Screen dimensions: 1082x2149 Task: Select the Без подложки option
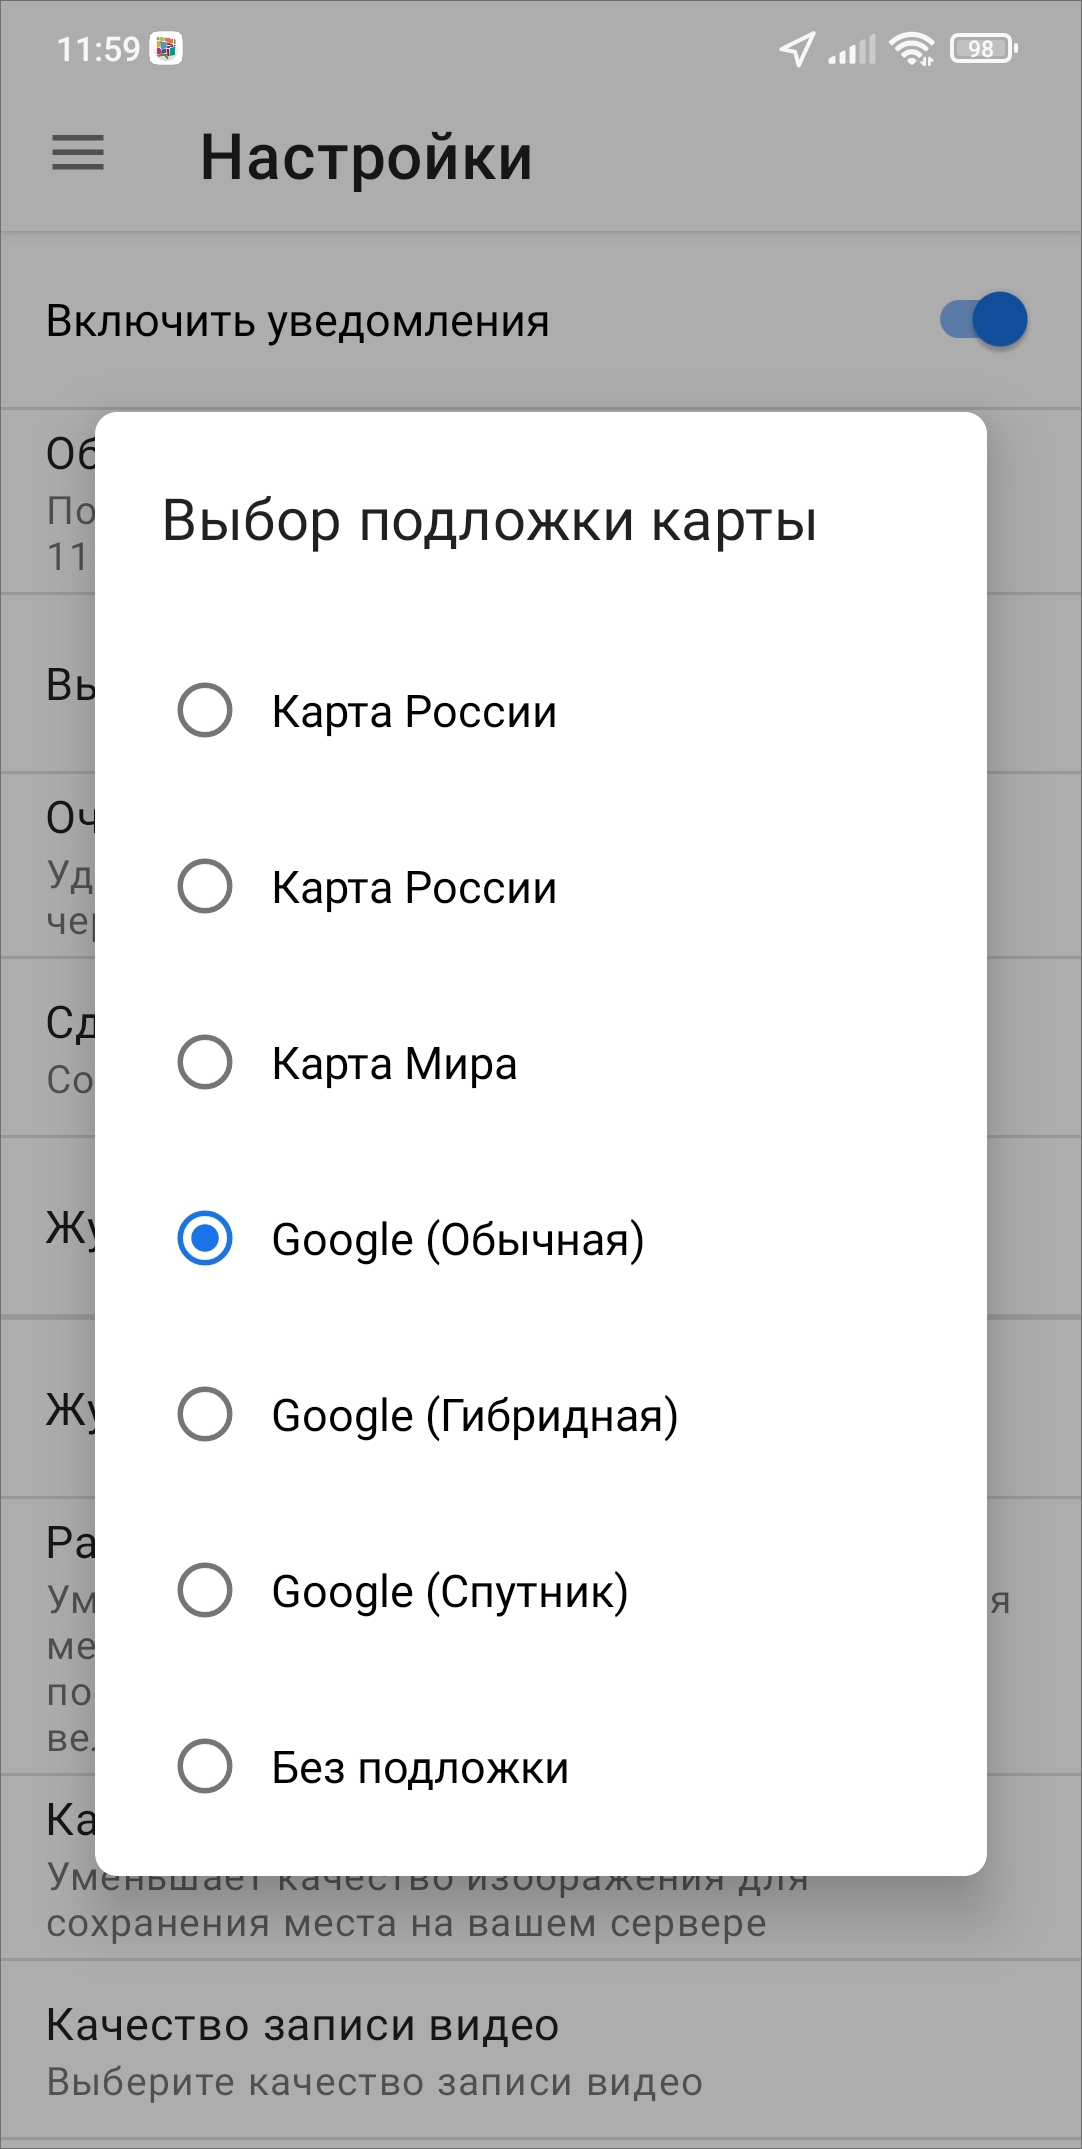[205, 1766]
